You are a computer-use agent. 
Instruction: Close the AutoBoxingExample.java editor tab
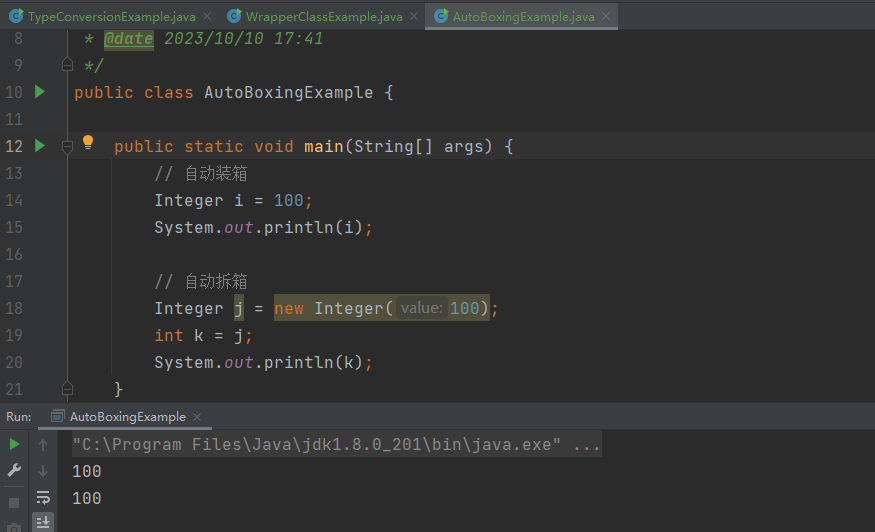coord(606,16)
